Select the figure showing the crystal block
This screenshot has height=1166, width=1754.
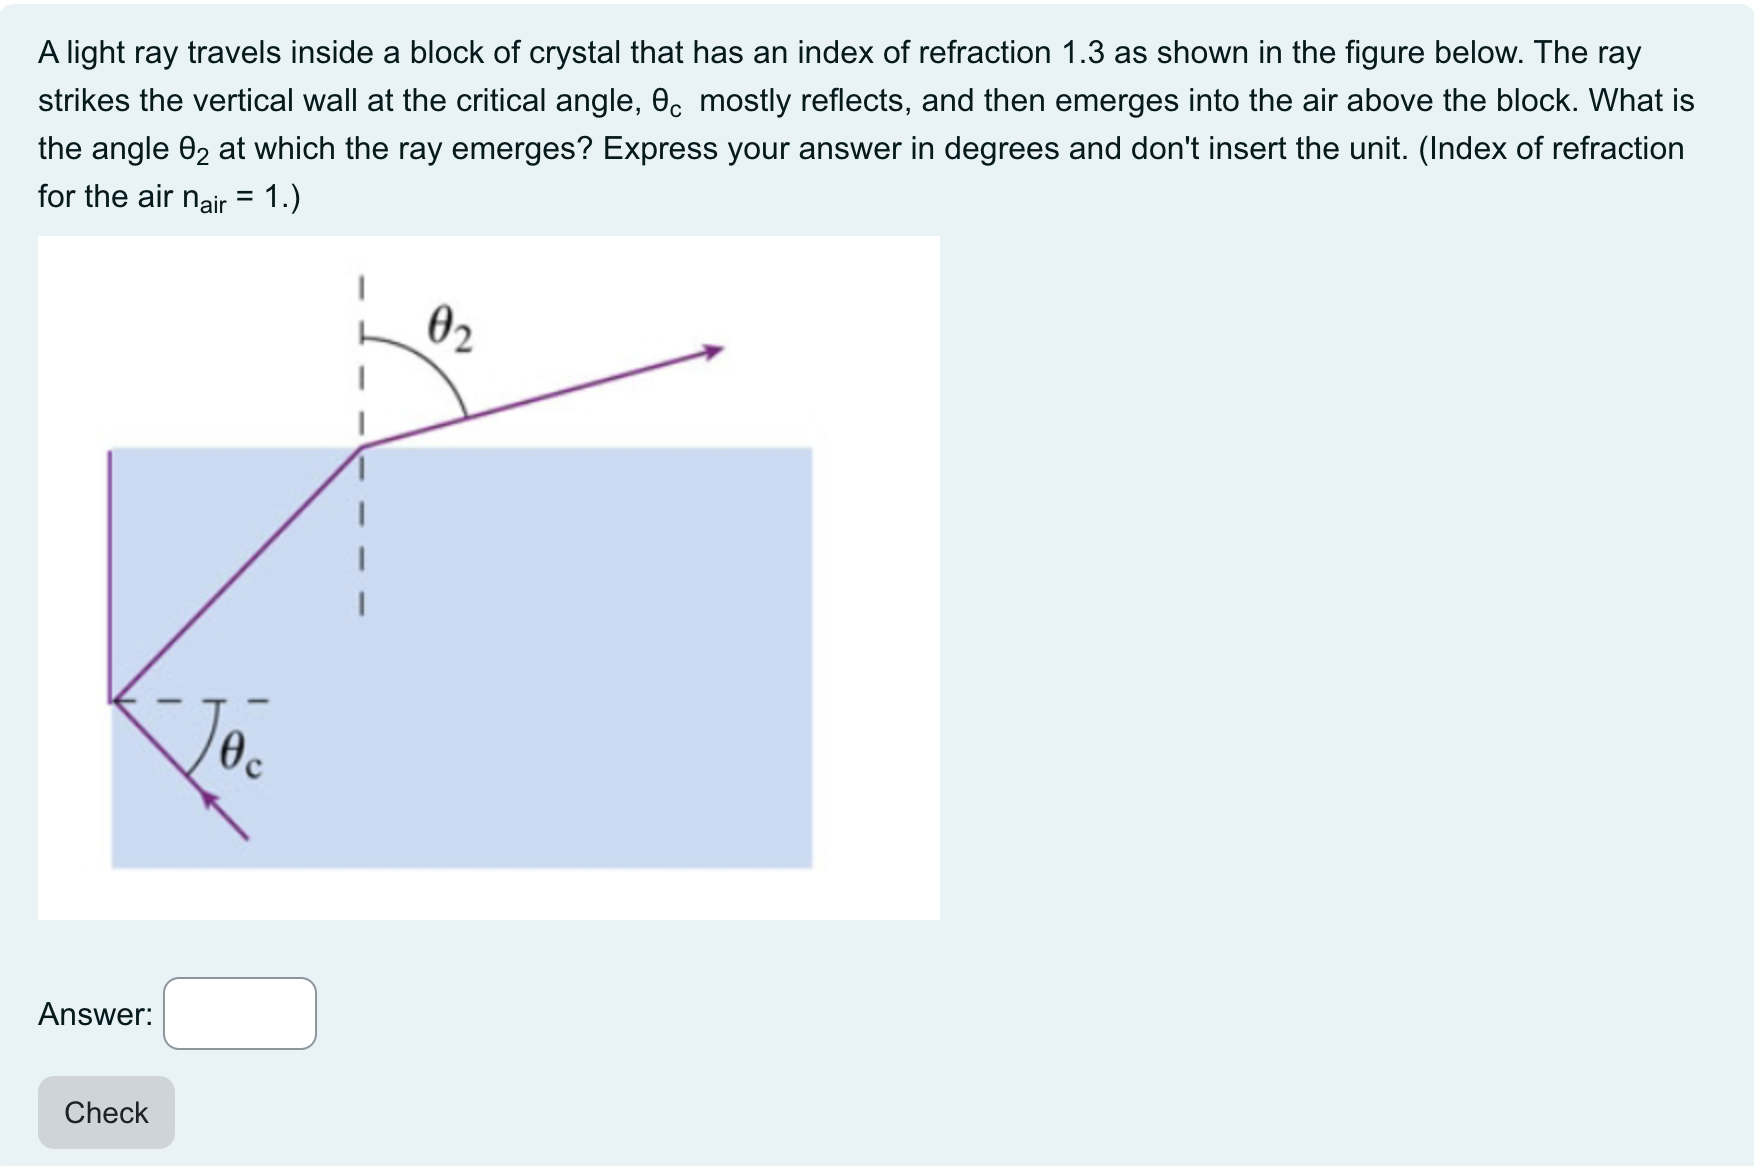(490, 575)
